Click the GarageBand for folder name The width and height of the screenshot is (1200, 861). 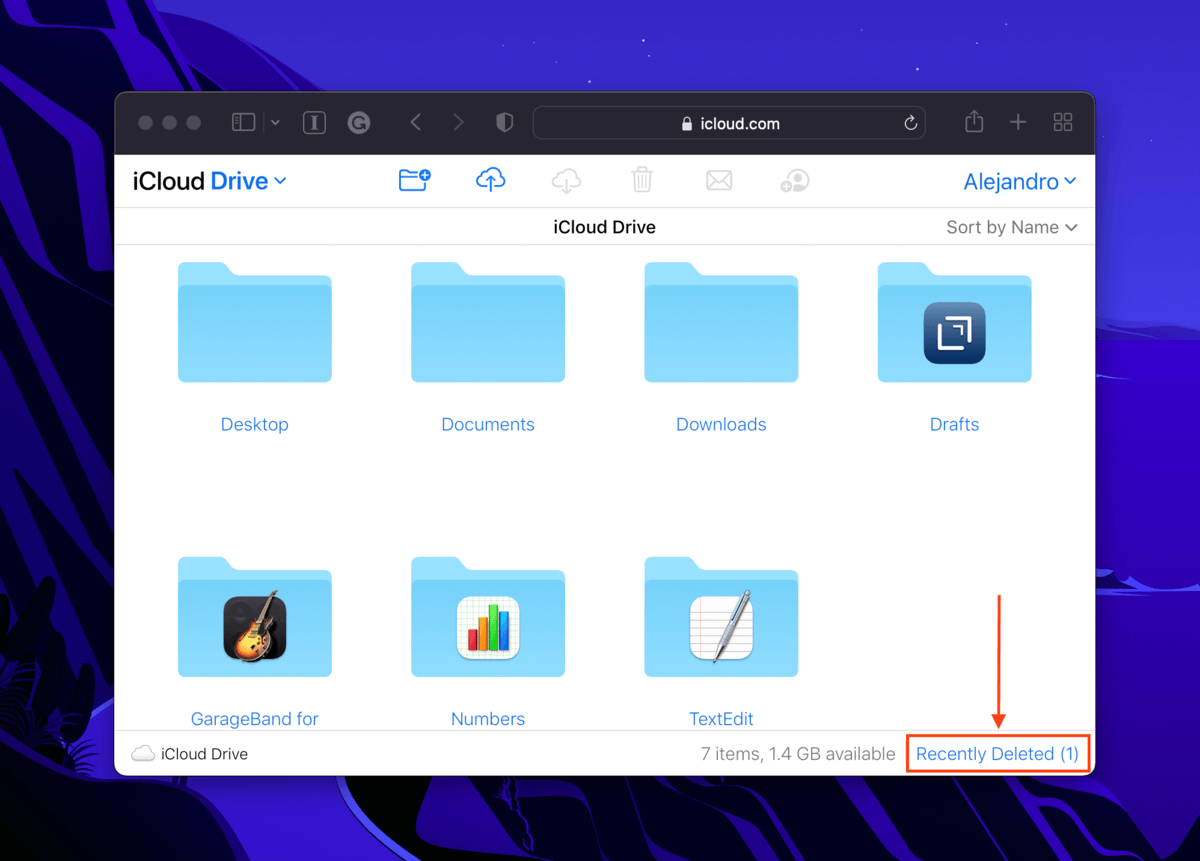pos(255,718)
